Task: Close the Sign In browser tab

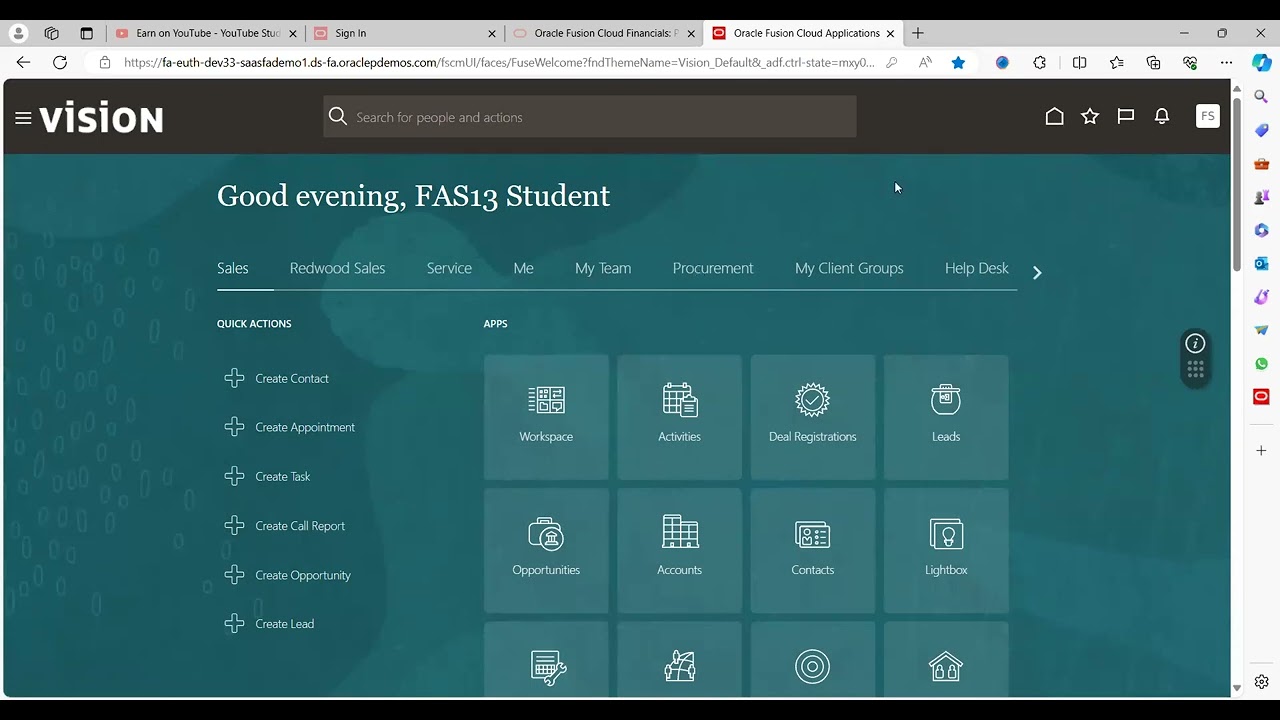Action: 491,33
